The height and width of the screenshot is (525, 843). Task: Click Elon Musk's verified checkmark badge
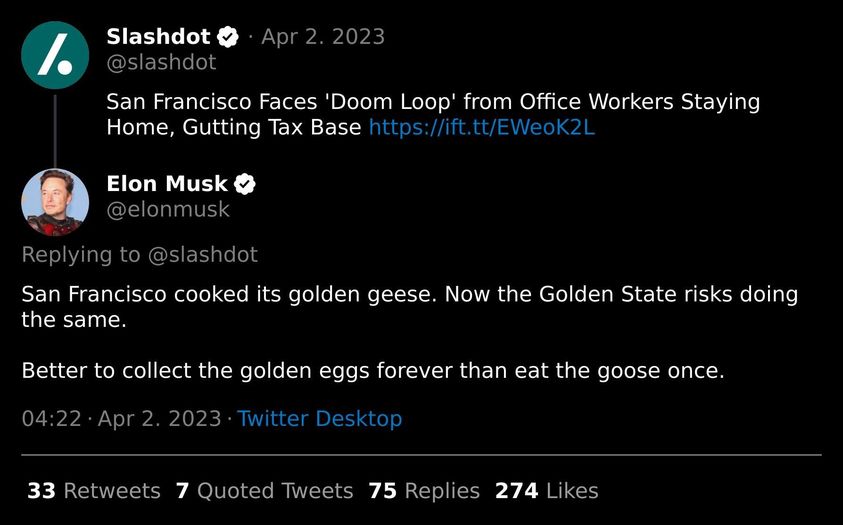point(245,184)
